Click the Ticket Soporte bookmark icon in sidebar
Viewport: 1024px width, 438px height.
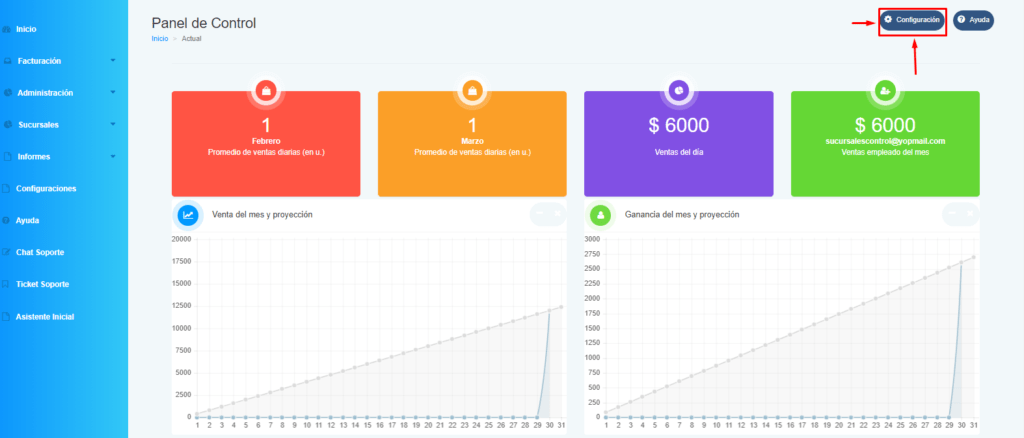[x=7, y=285]
